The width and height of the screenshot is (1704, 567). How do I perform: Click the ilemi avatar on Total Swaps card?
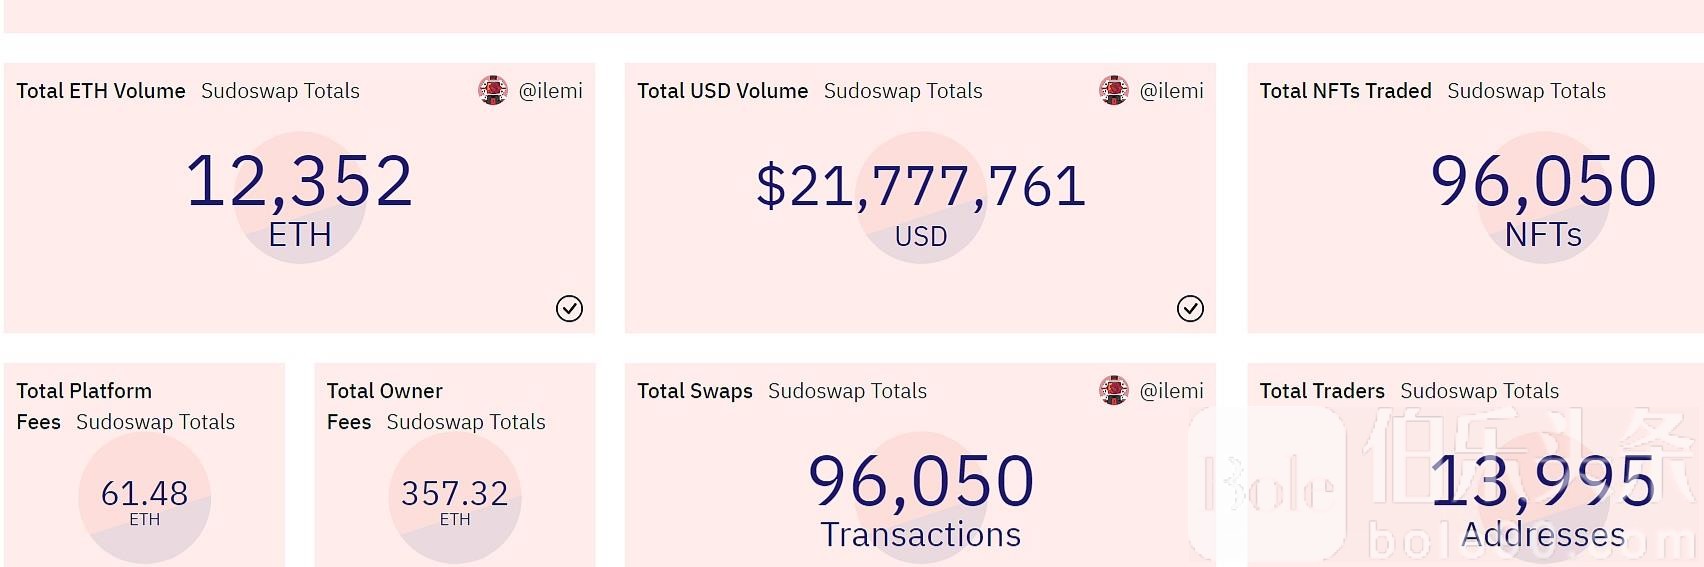[x=1113, y=391]
